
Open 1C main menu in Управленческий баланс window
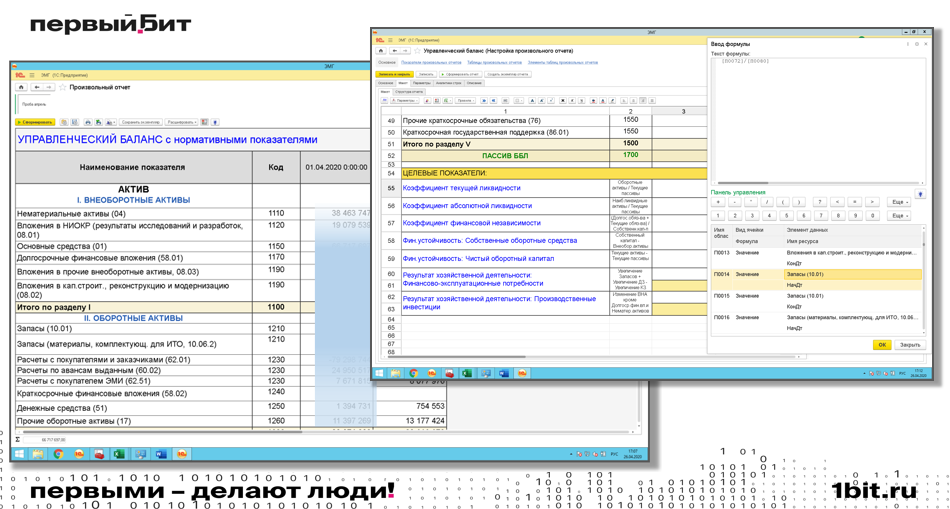pyautogui.click(x=390, y=40)
